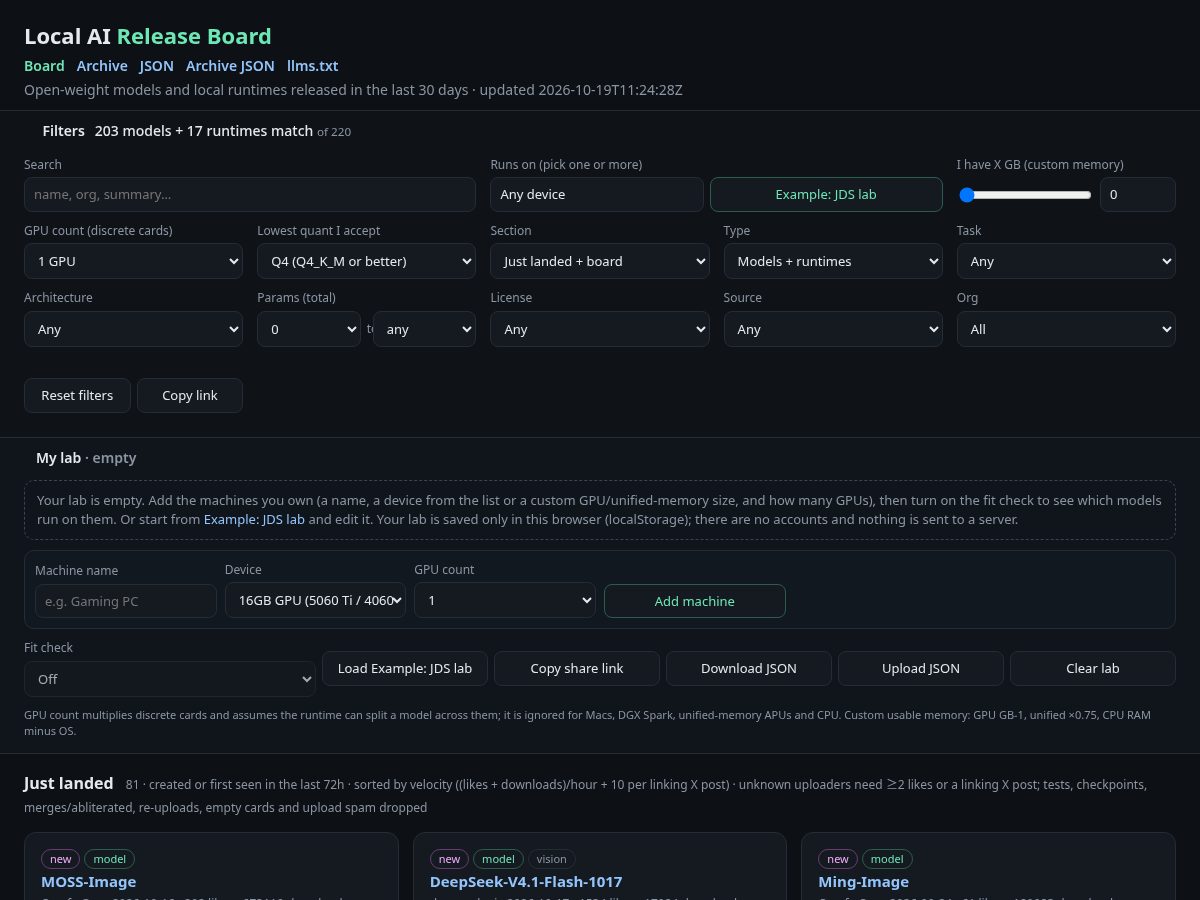This screenshot has width=1200, height=900.
Task: Open the llms.txt link
Action: coord(313,66)
